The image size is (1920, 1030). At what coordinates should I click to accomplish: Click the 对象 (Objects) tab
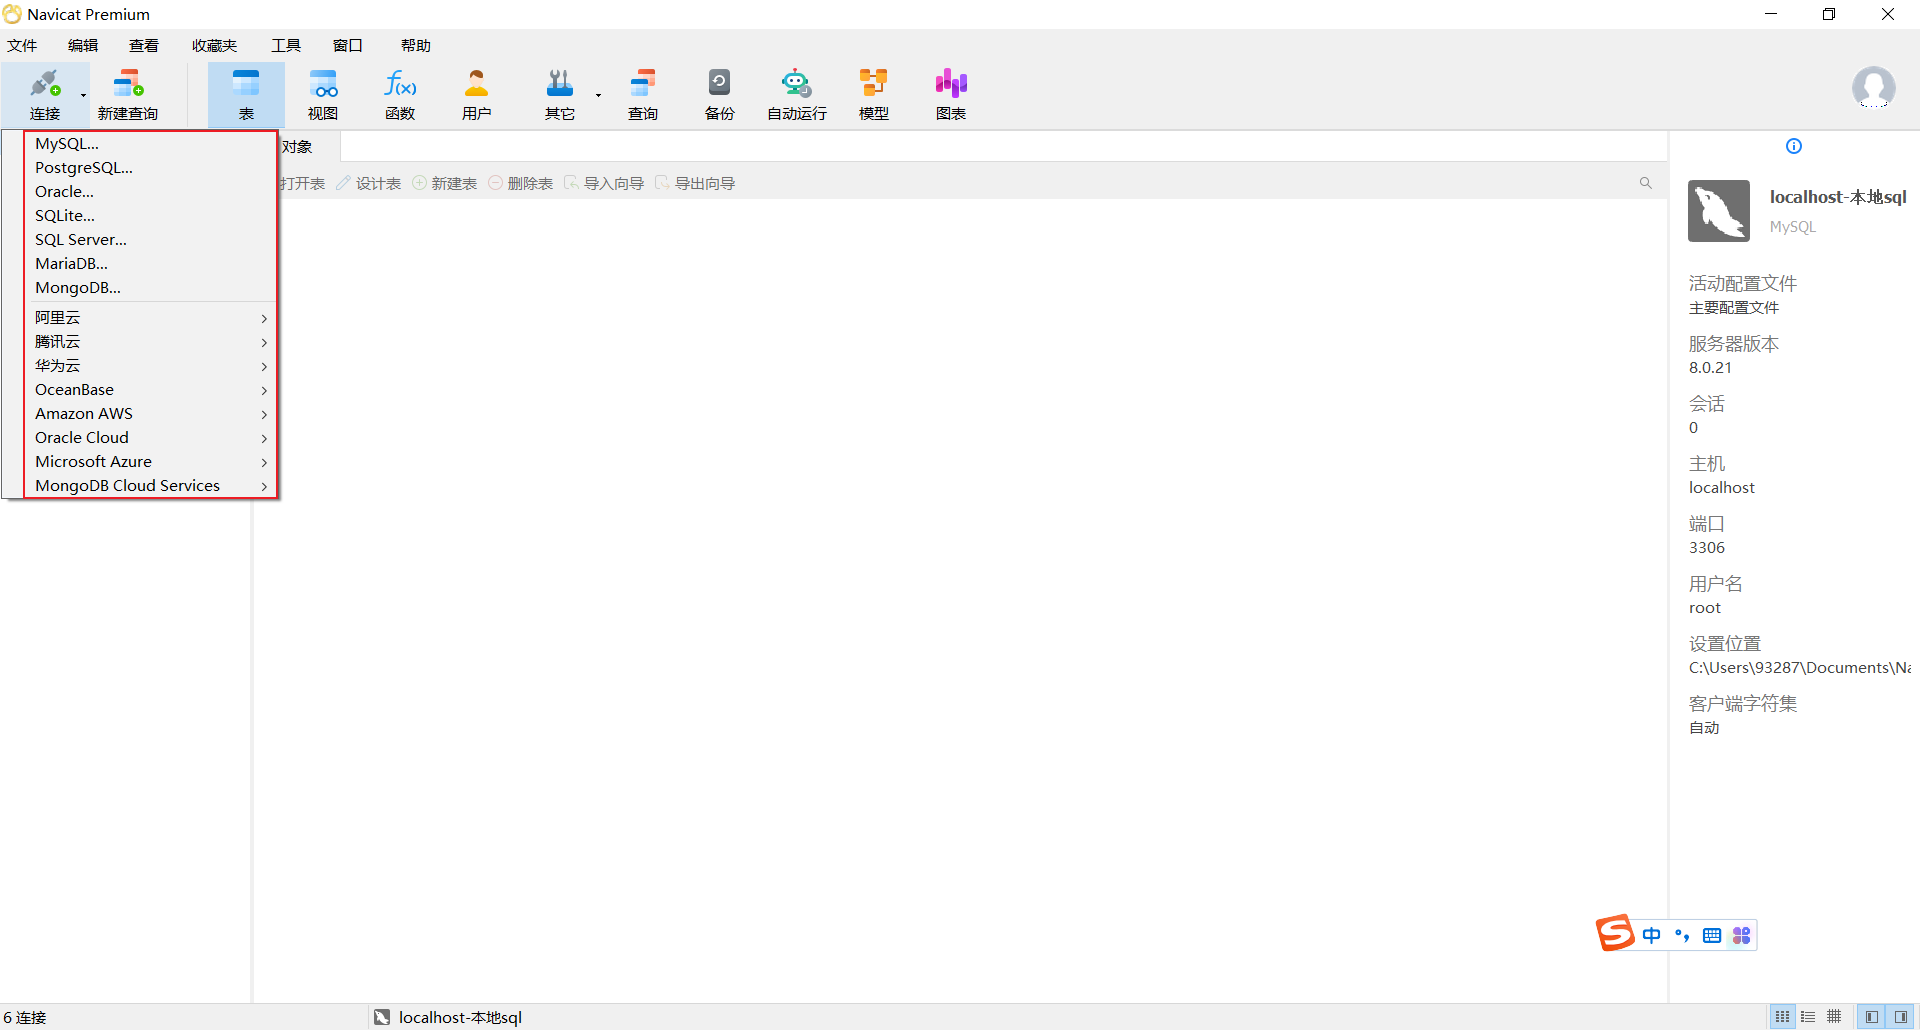[297, 147]
